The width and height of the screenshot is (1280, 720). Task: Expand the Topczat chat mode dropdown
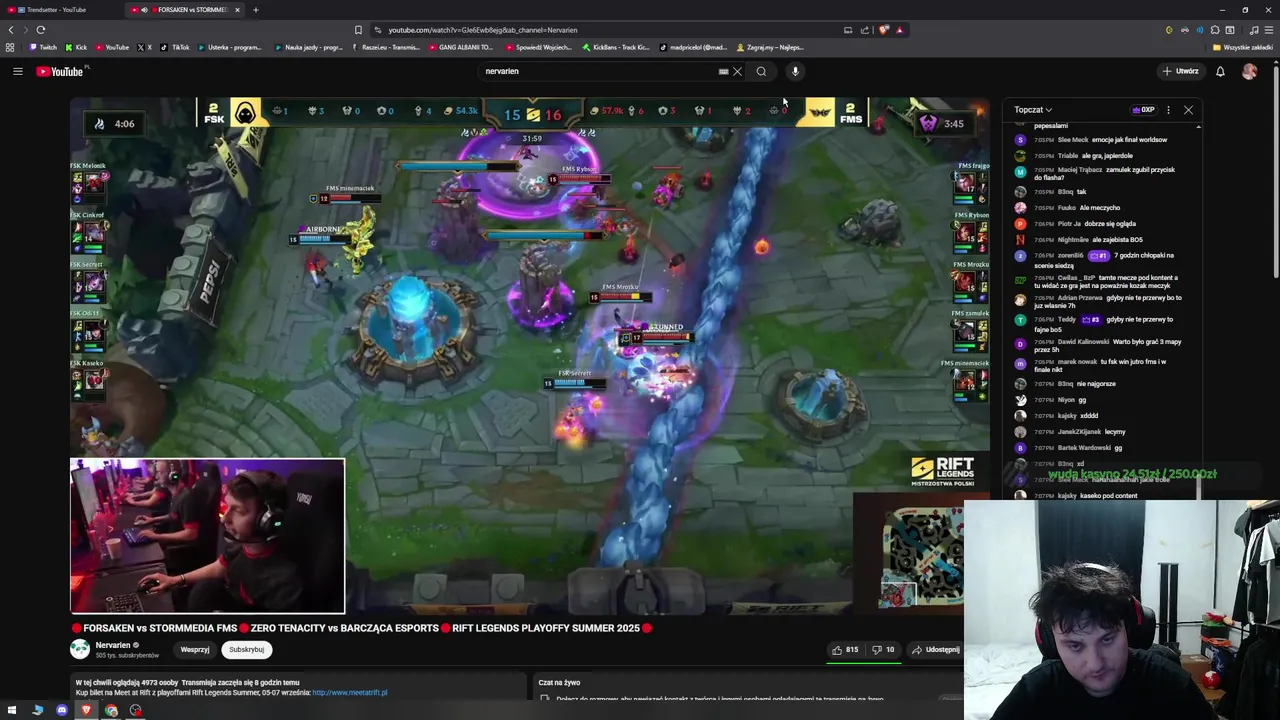pyautogui.click(x=1032, y=110)
